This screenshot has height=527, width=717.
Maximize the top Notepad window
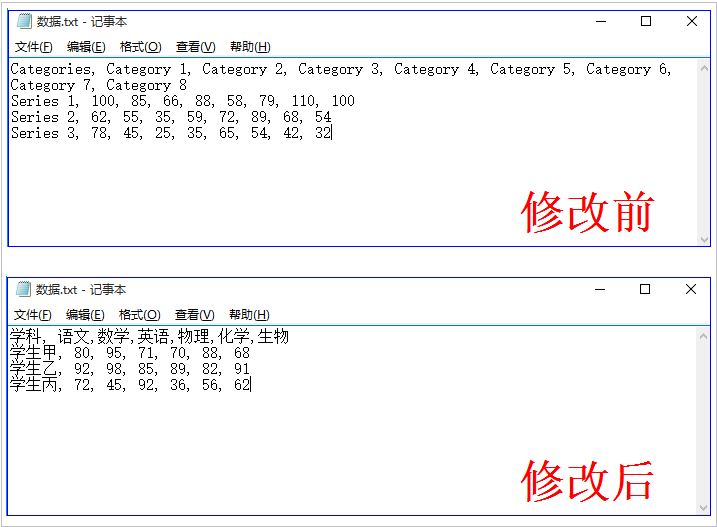click(646, 21)
